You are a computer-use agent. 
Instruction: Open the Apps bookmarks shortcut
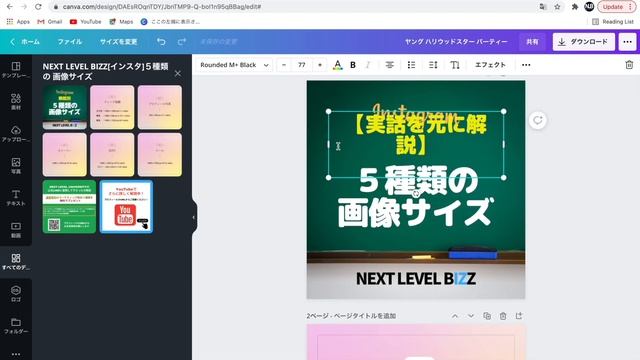point(18,22)
